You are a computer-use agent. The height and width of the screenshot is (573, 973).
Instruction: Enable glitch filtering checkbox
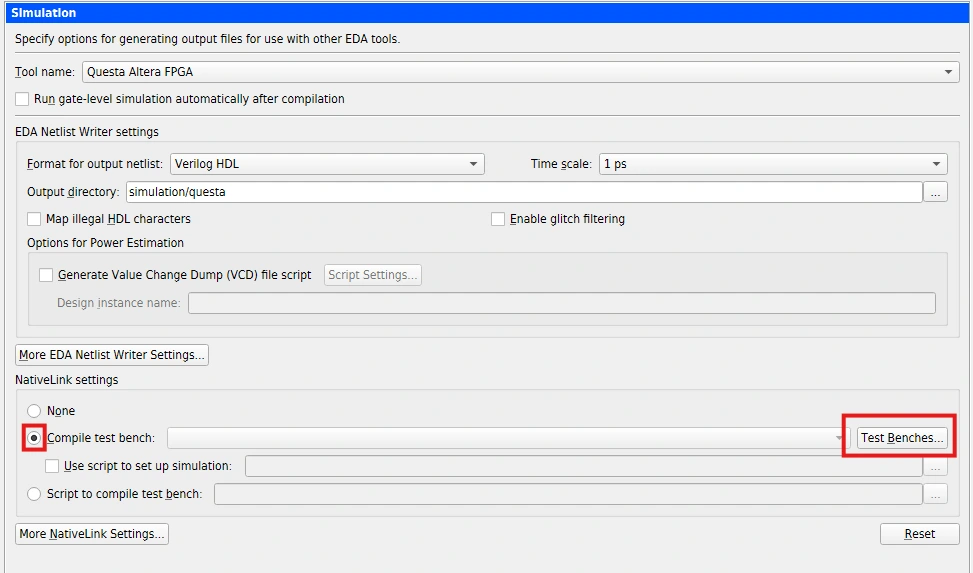498,219
